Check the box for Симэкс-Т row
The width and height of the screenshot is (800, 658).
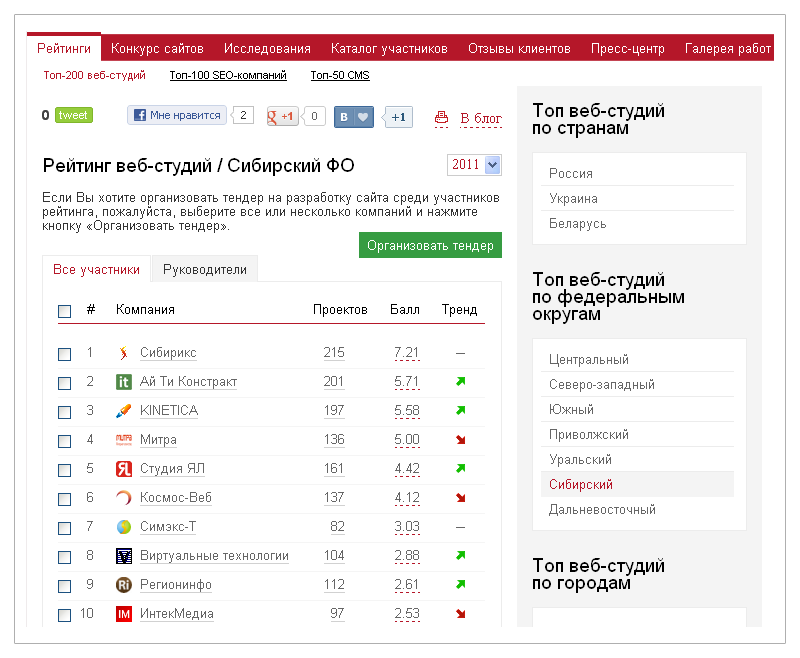[x=64, y=528]
